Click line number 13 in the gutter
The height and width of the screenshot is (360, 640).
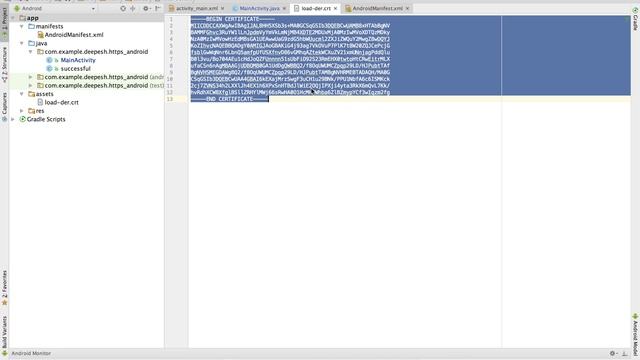tap(170, 99)
